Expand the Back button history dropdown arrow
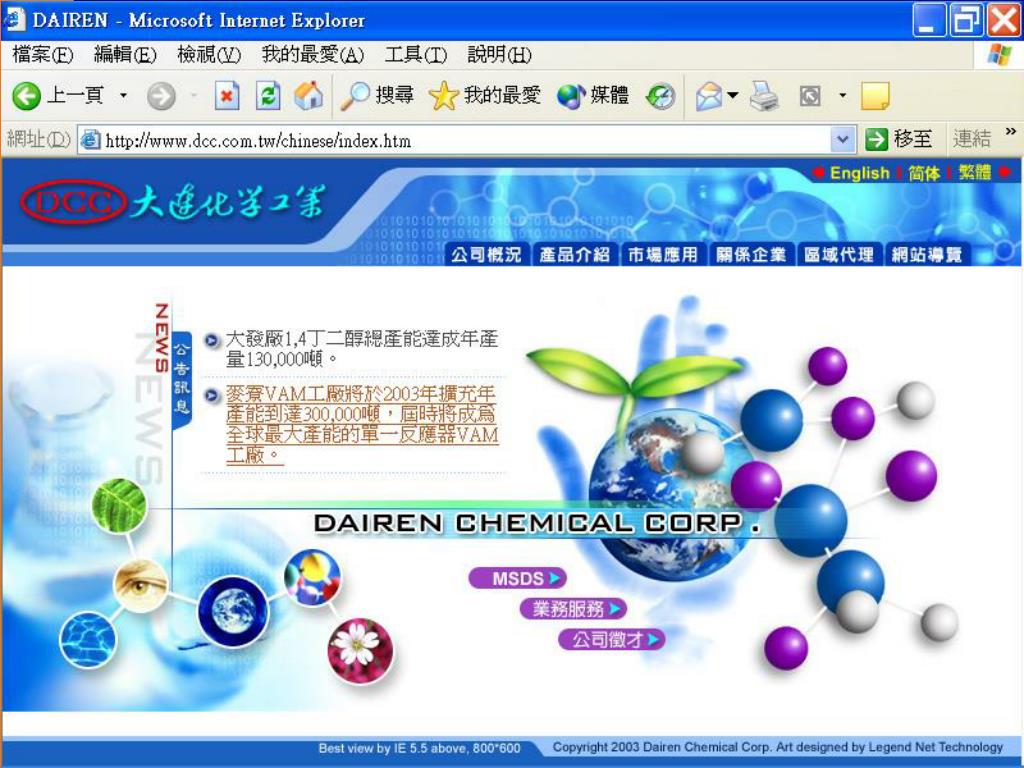 tap(123, 96)
